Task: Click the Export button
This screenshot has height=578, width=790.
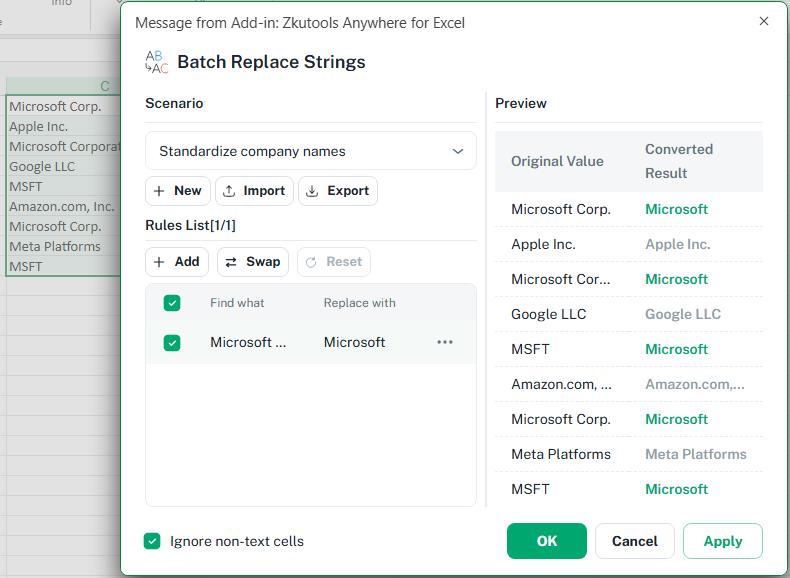Action: [338, 191]
